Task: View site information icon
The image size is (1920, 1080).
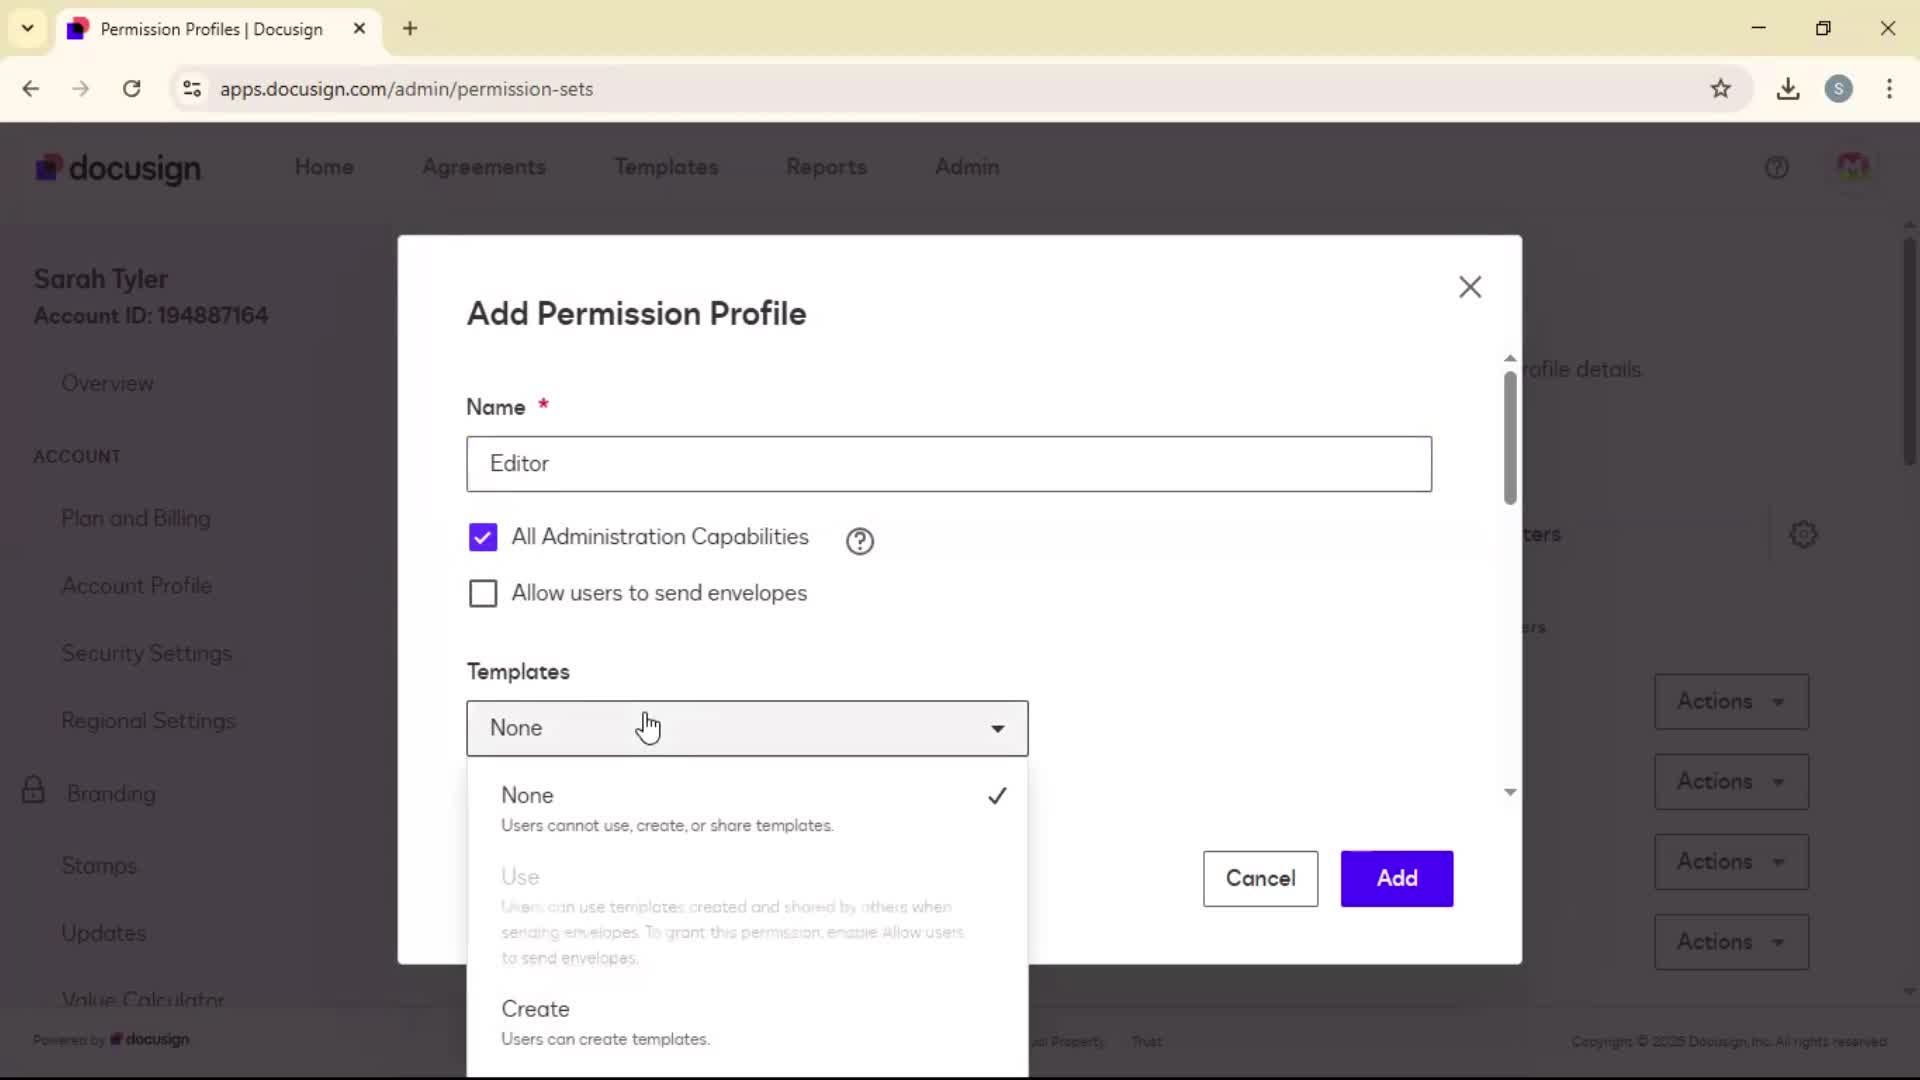Action: 191,89
